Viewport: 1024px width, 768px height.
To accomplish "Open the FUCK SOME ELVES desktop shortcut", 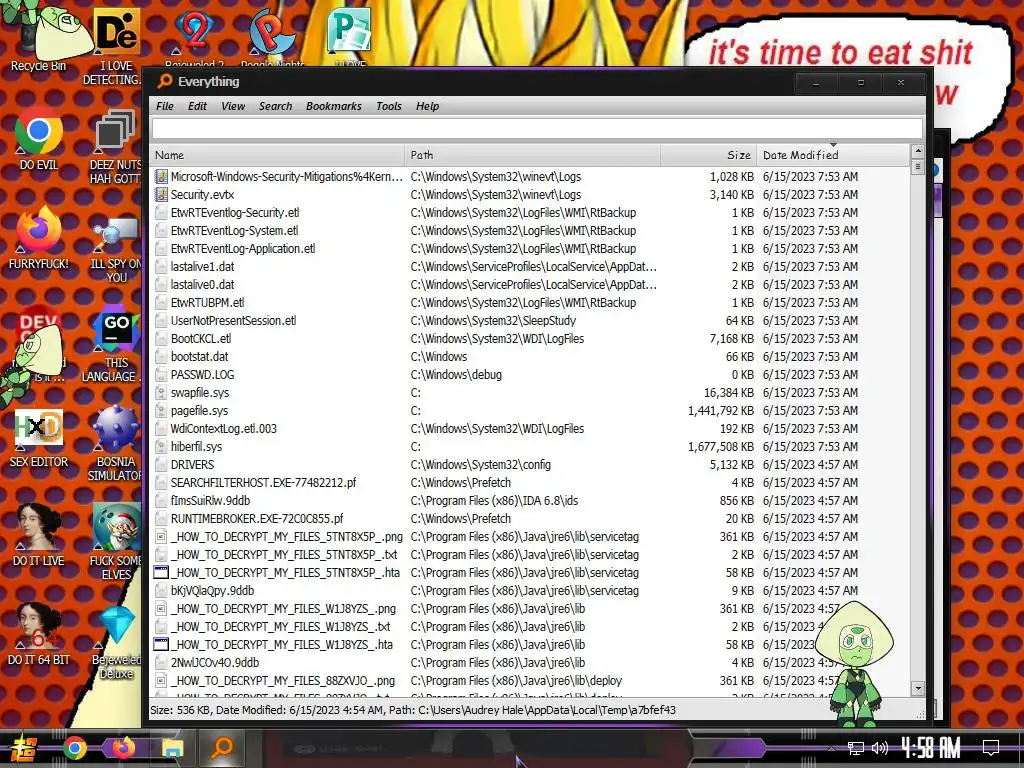I will click(x=115, y=542).
